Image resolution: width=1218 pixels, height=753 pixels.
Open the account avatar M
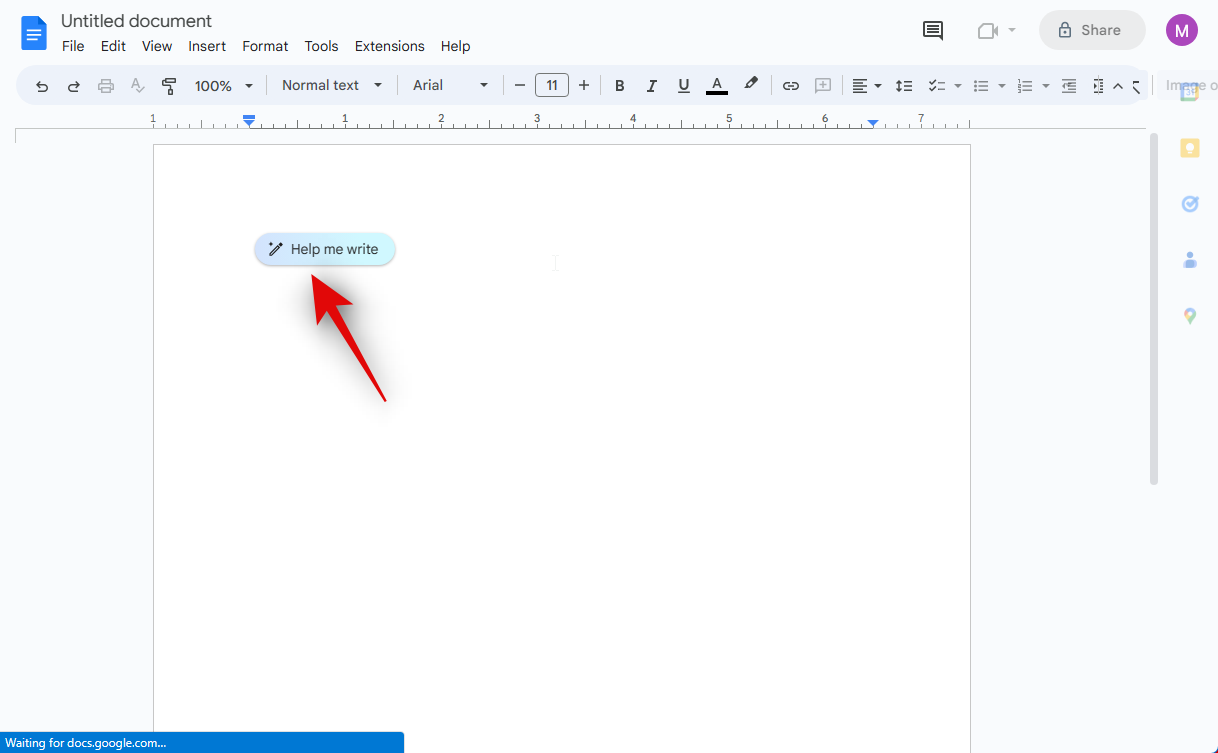tap(1181, 30)
